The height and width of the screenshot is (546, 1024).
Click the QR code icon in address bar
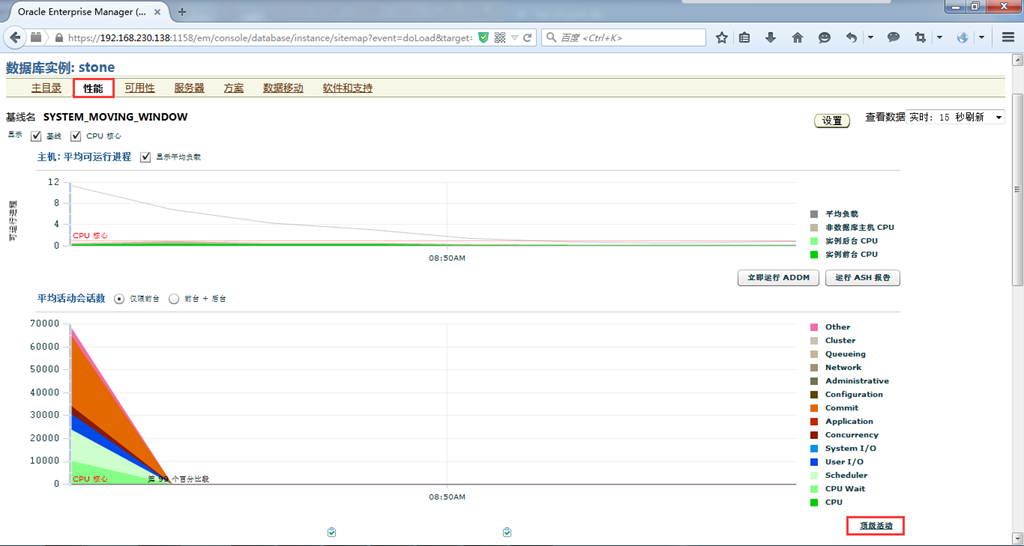pos(499,37)
